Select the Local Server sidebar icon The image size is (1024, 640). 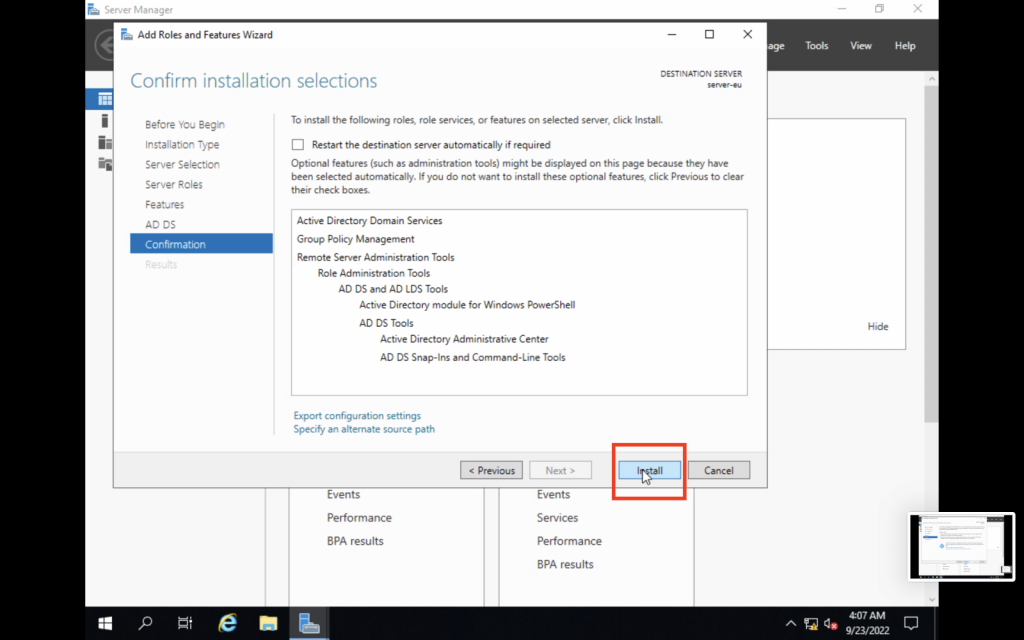coord(104,121)
